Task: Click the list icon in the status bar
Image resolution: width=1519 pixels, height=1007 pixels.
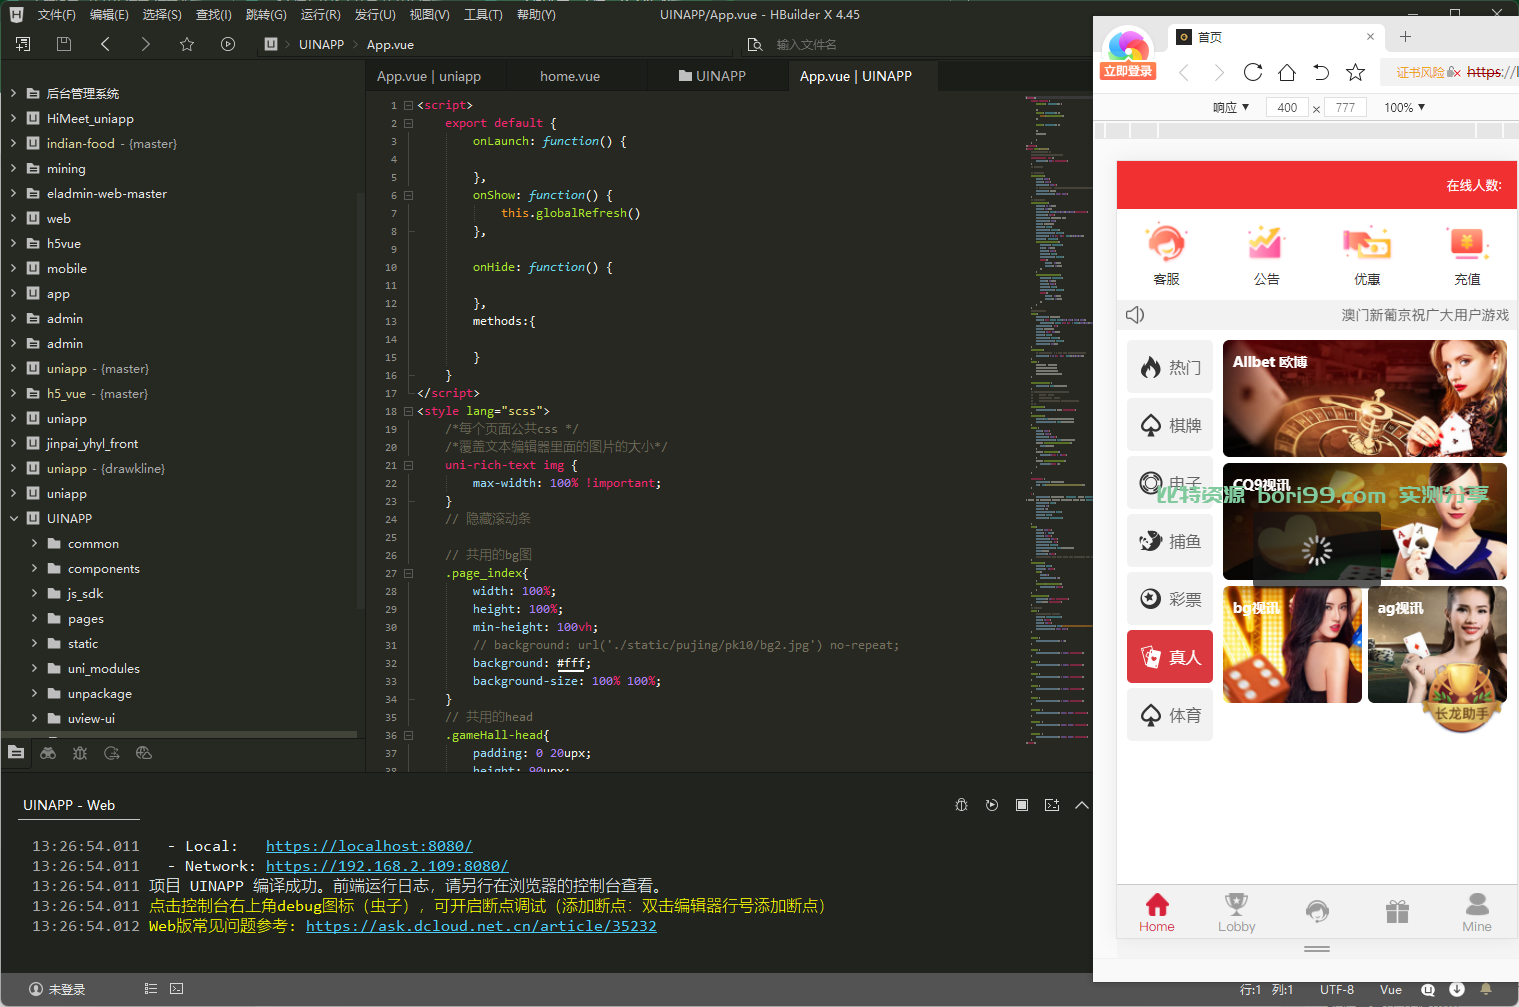Action: coord(151,989)
